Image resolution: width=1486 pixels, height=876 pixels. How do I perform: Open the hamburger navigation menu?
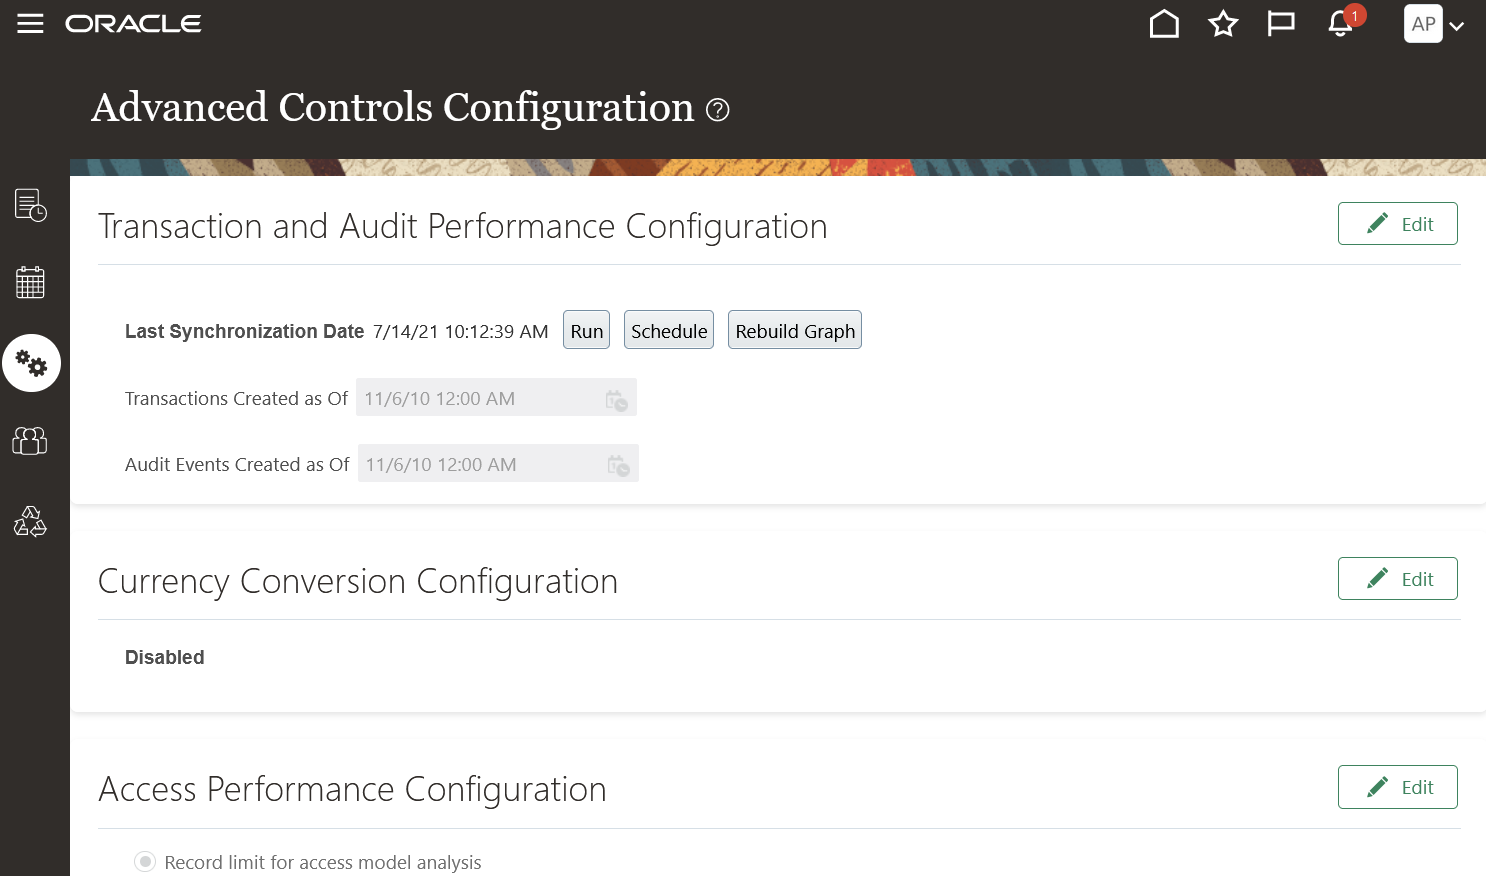point(31,23)
